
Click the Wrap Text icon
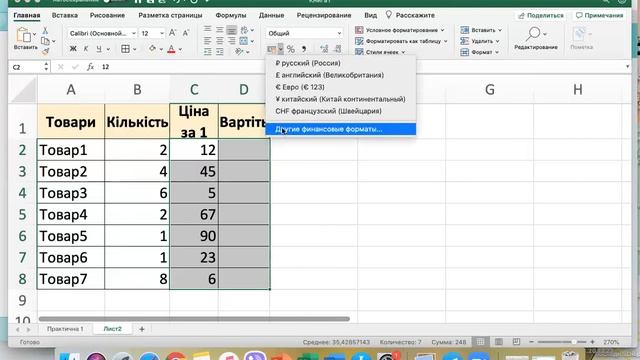point(244,30)
